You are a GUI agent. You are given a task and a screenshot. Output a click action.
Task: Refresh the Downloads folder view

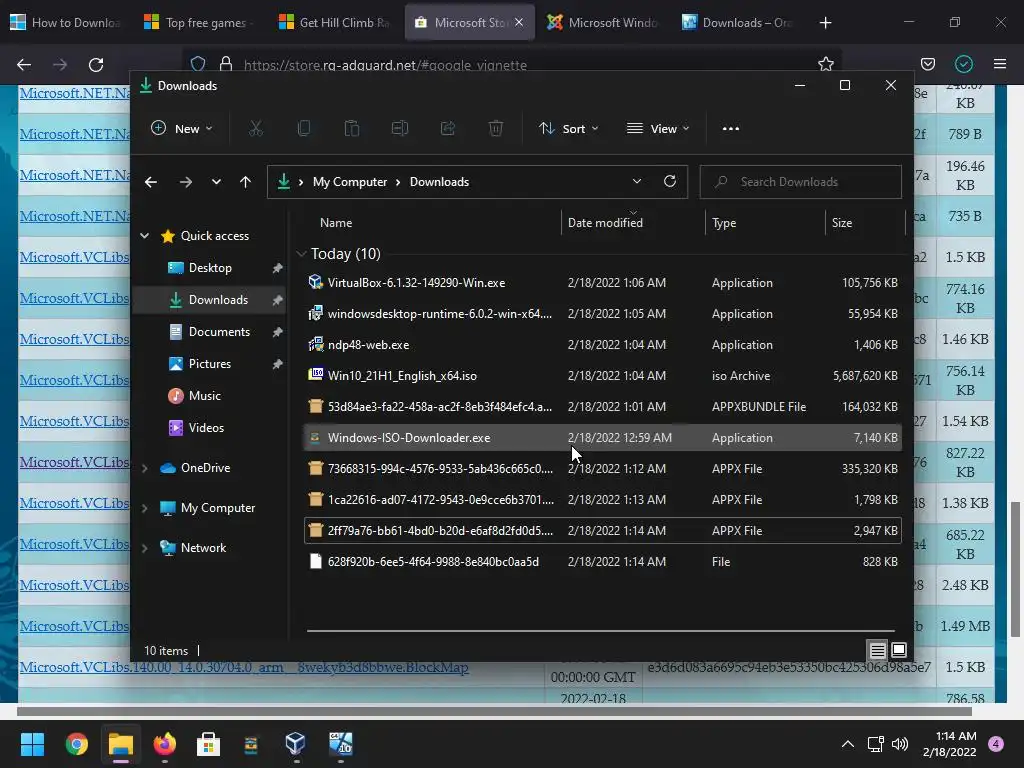click(670, 181)
